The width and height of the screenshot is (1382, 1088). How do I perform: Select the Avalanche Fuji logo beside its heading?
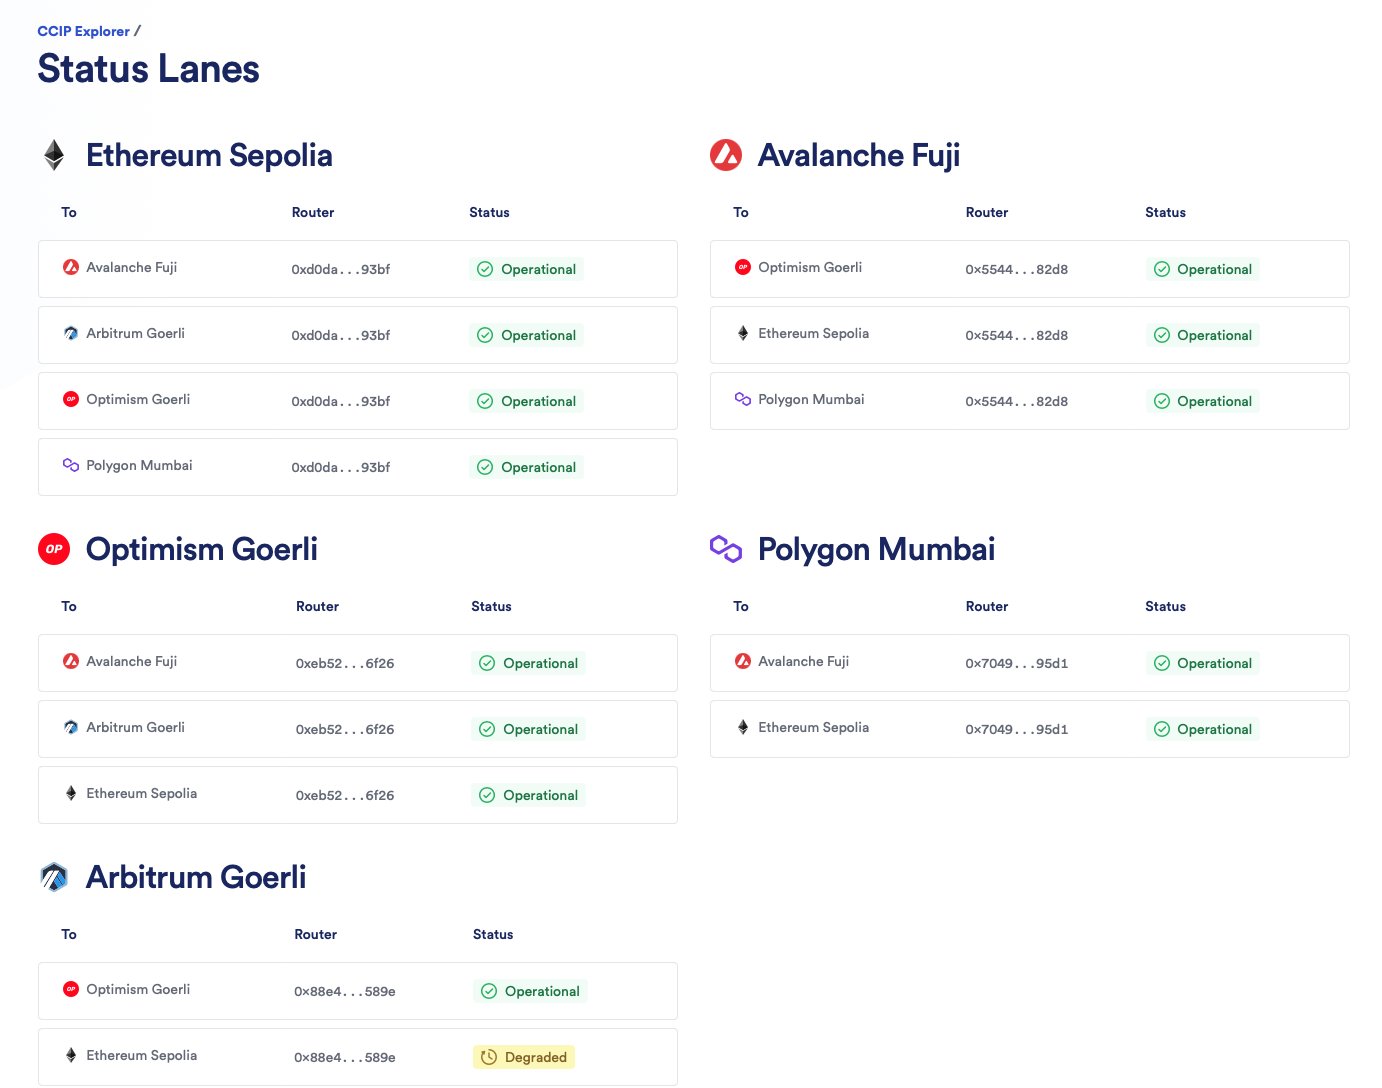pos(725,155)
